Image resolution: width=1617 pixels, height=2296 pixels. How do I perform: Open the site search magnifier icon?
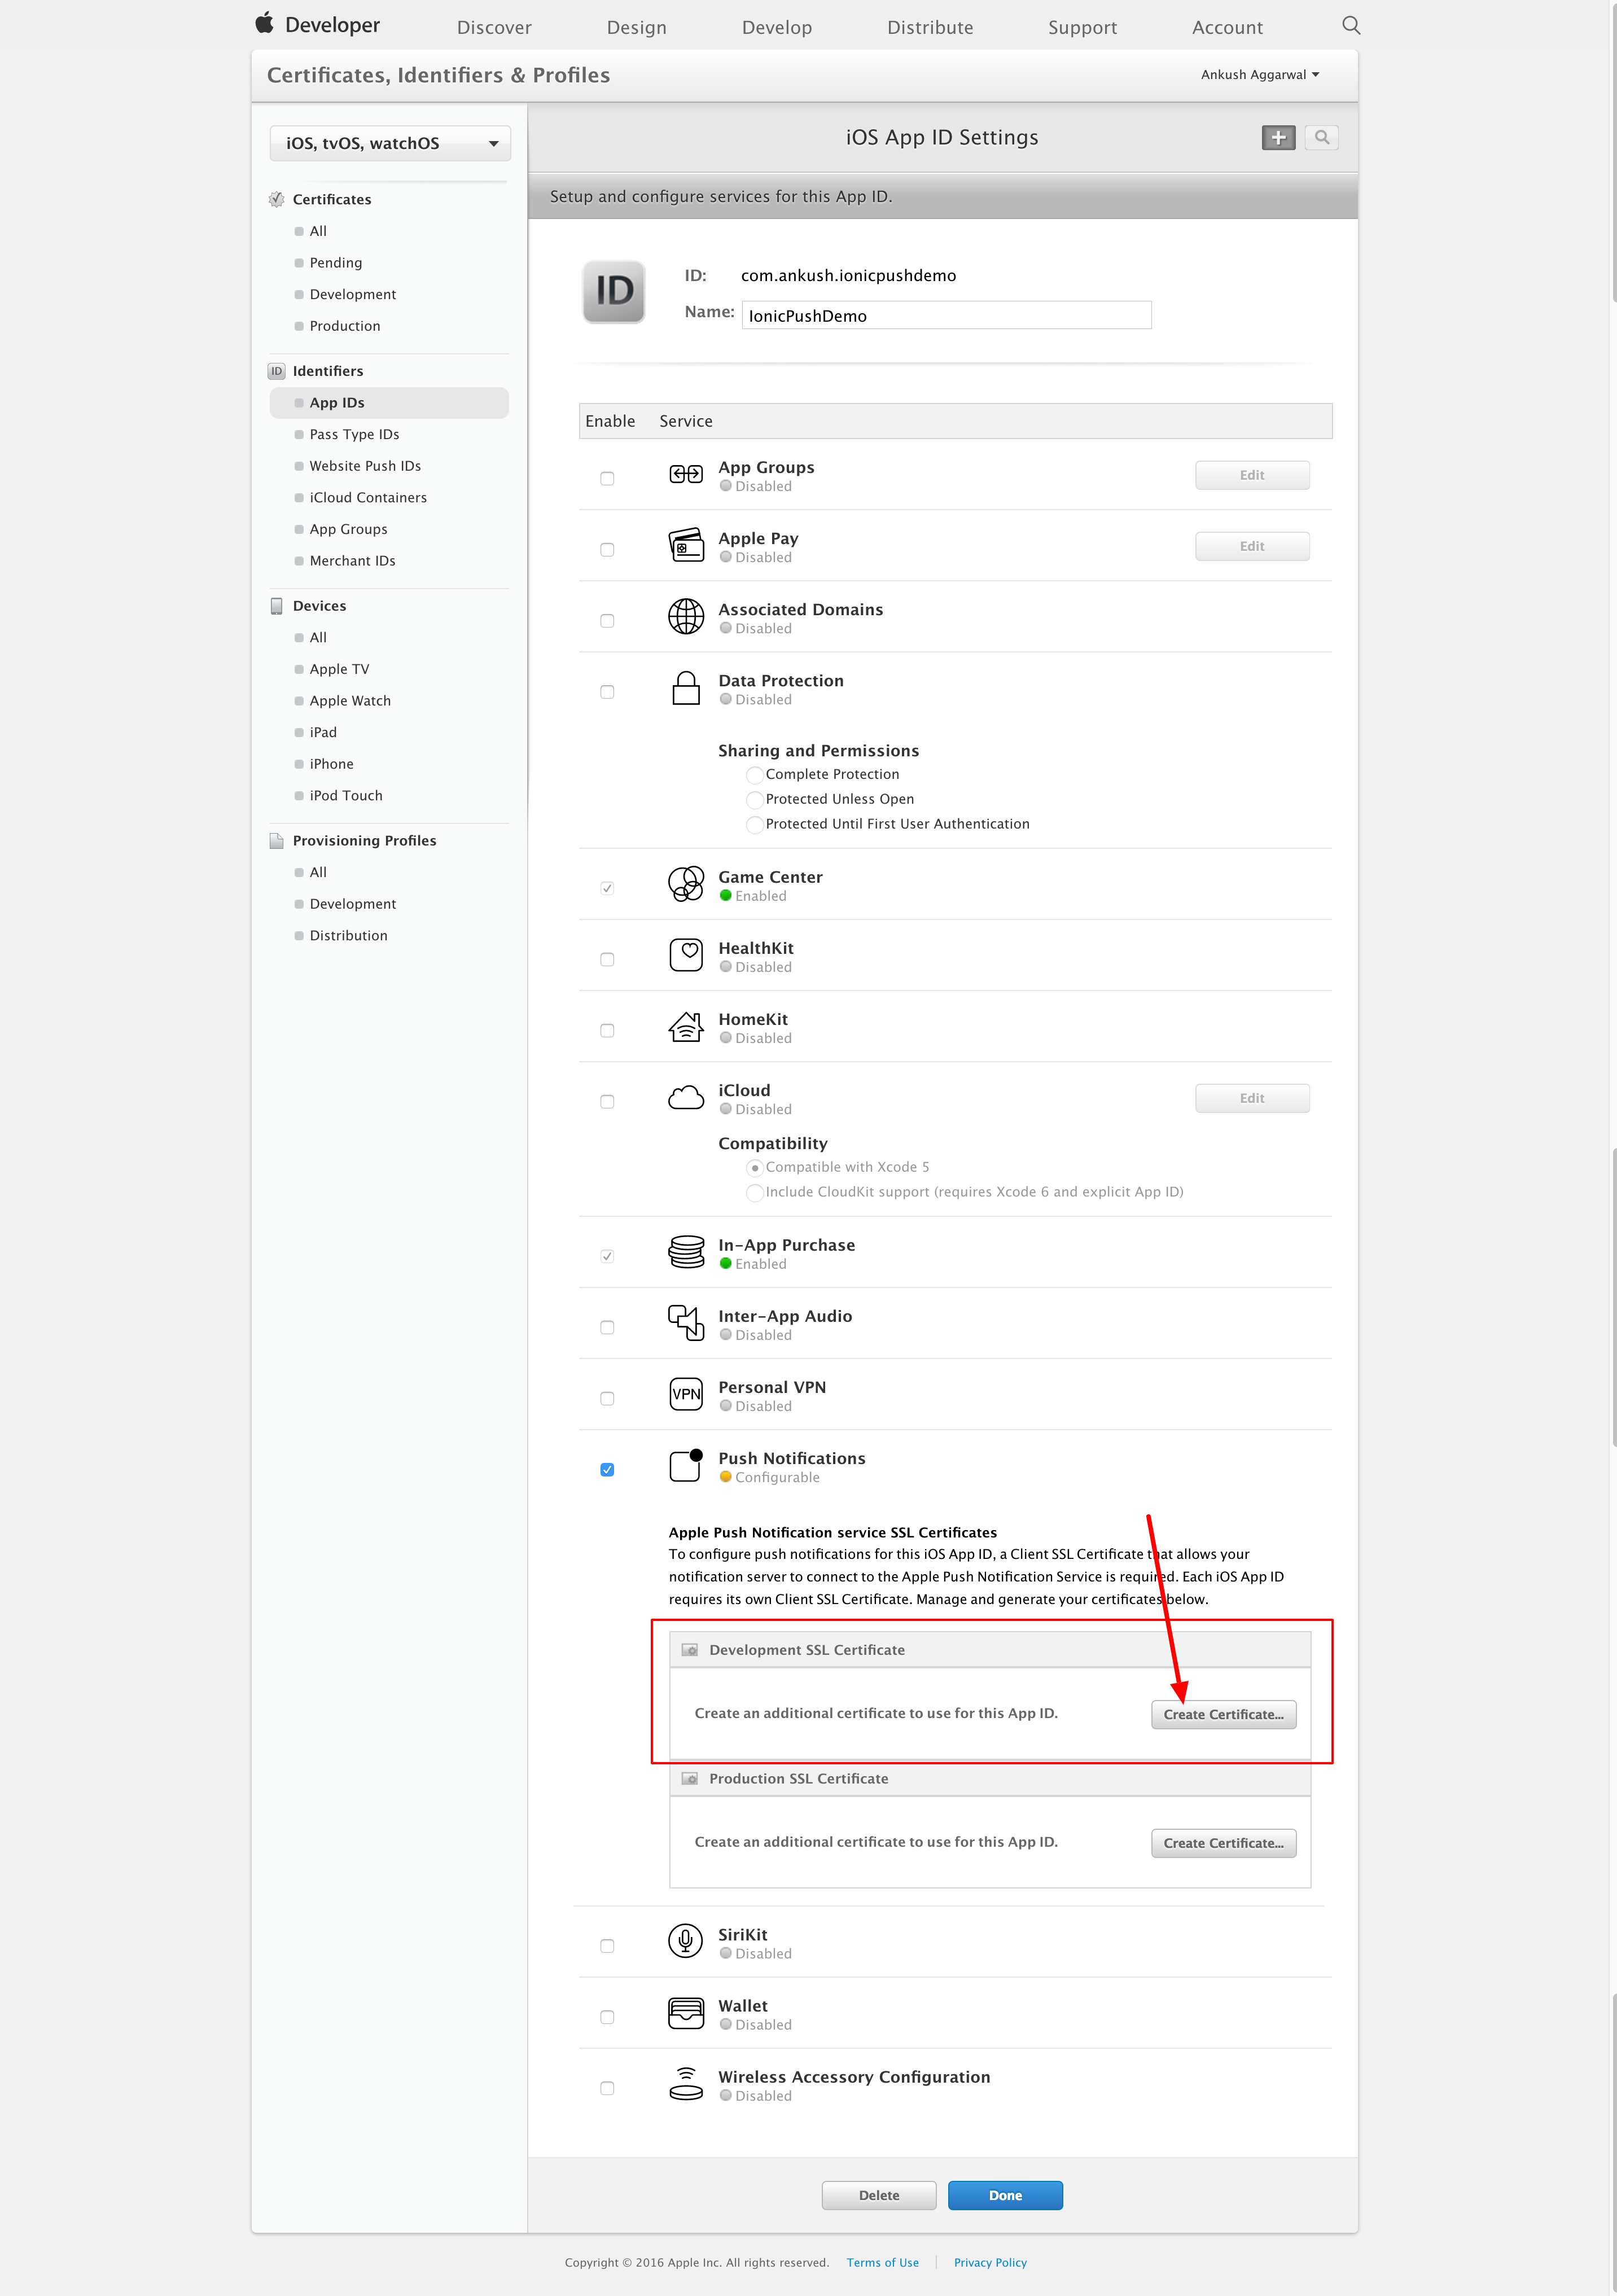click(x=1351, y=25)
